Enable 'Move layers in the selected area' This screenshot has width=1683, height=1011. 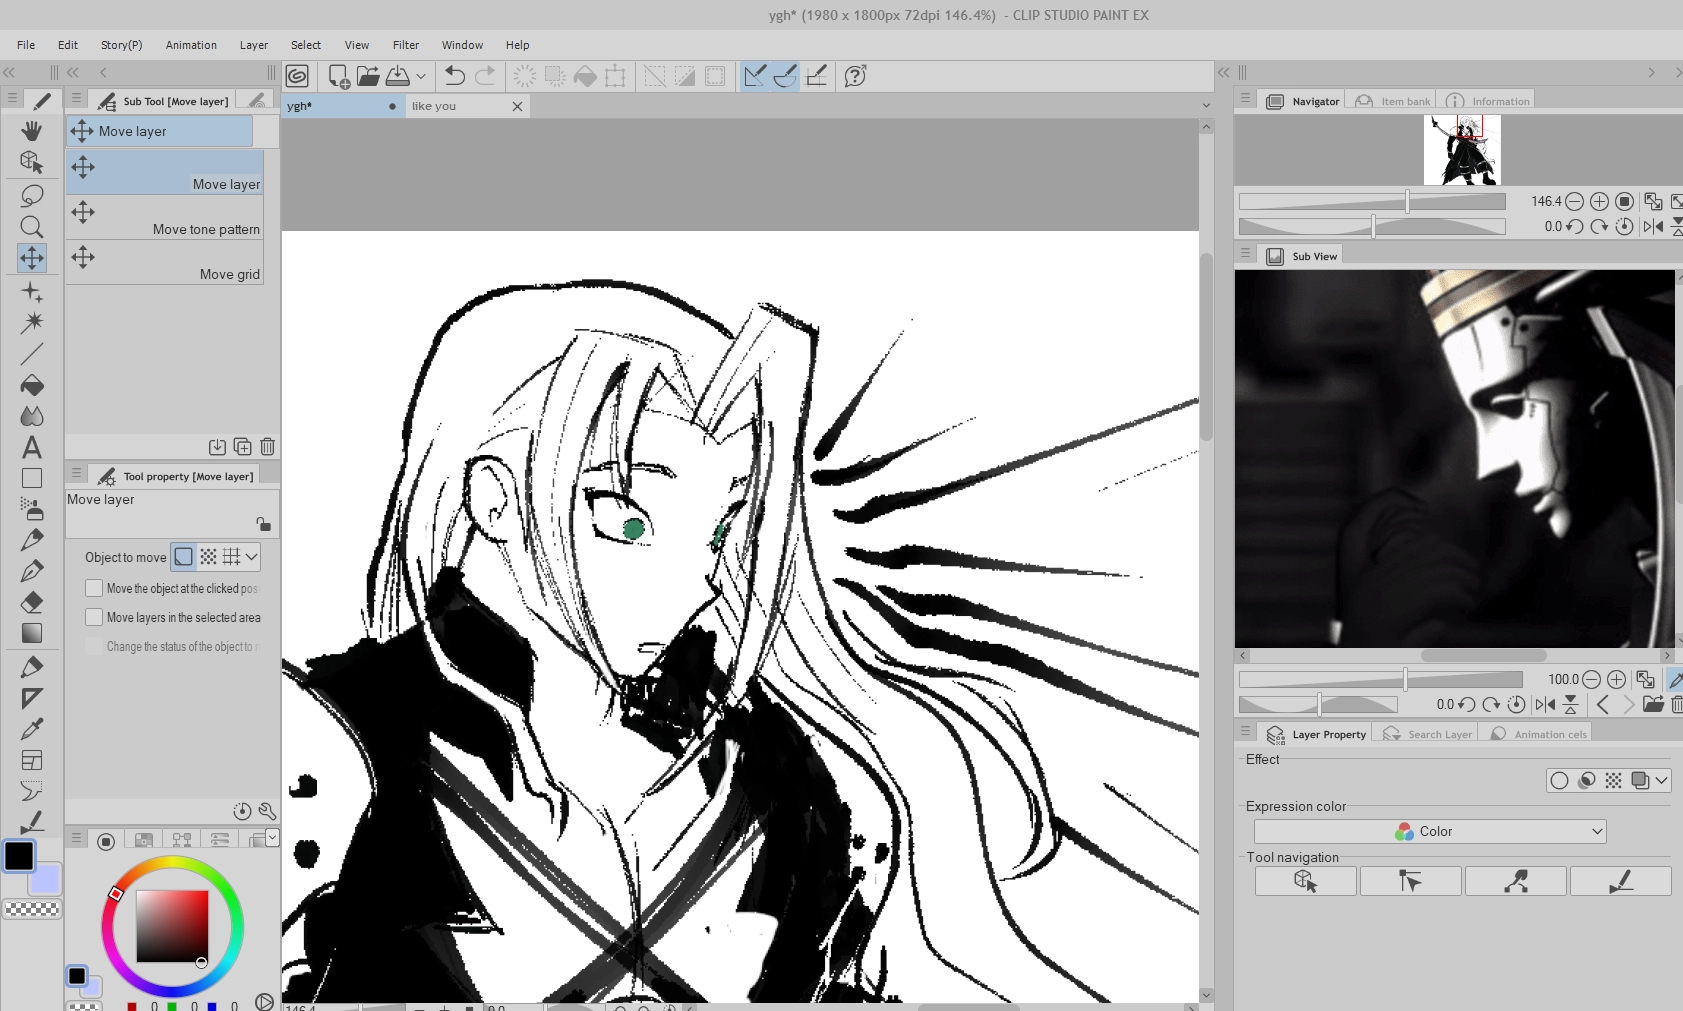coord(94,617)
